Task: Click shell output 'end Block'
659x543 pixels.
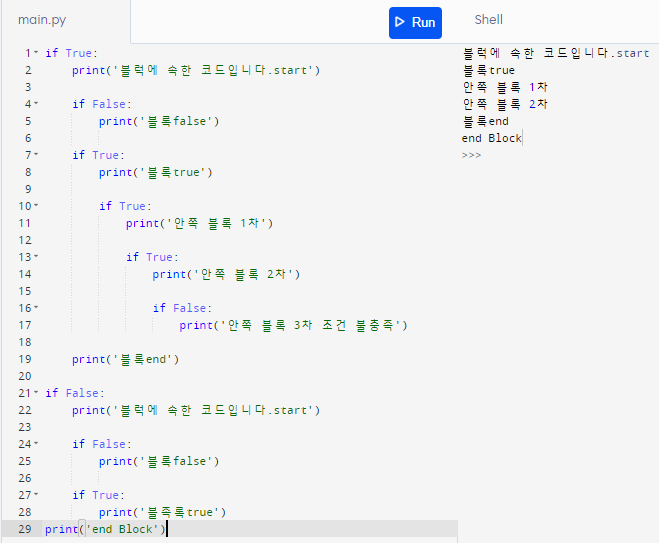Action: [x=491, y=138]
